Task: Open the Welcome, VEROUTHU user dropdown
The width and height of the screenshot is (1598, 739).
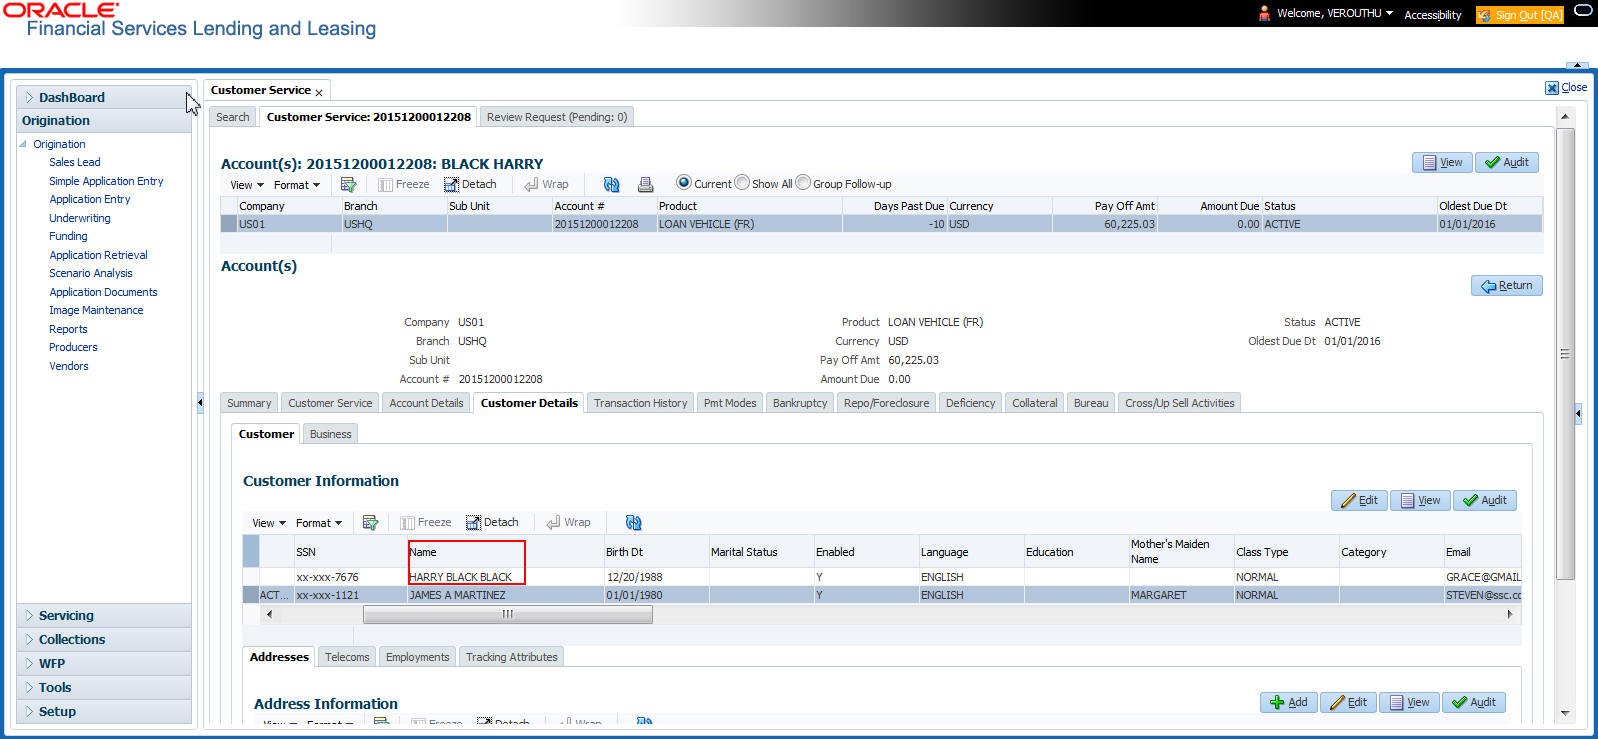Action: [x=1335, y=13]
